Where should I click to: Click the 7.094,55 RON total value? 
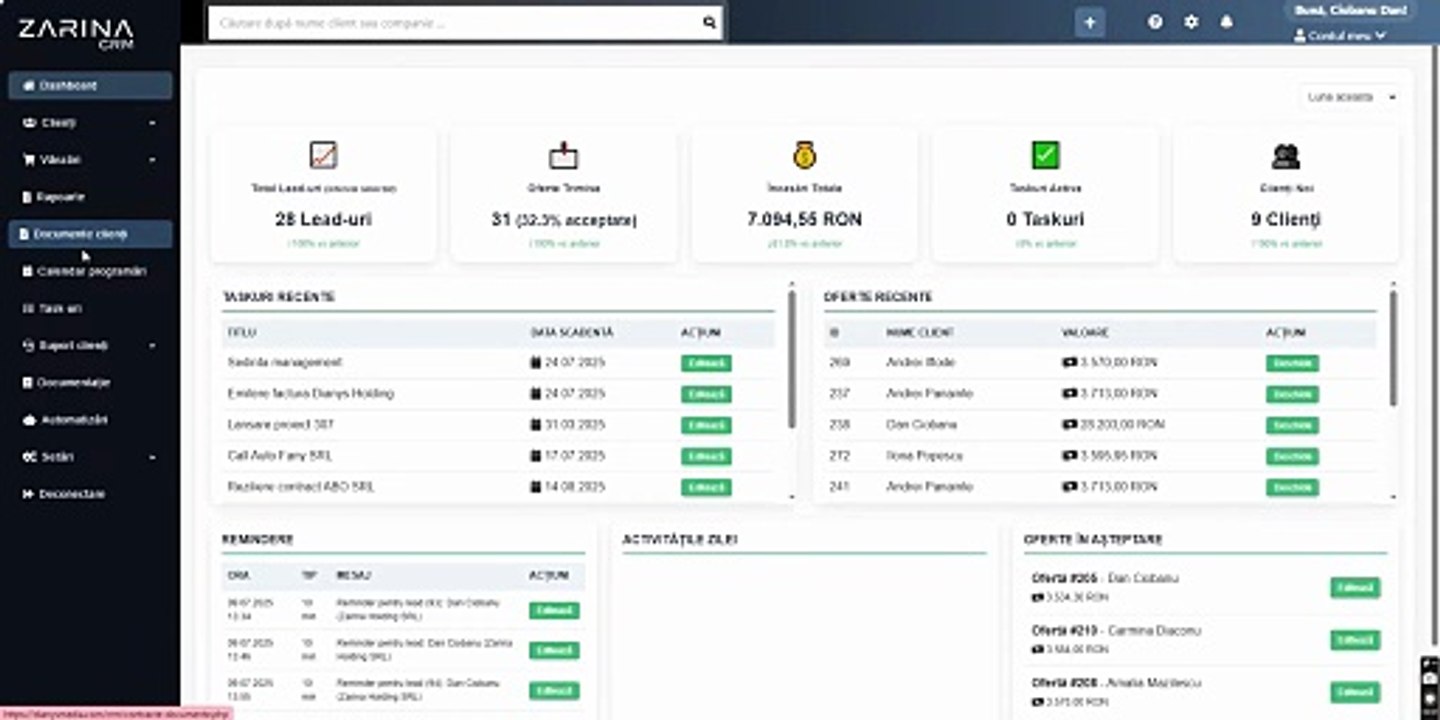[x=805, y=219]
